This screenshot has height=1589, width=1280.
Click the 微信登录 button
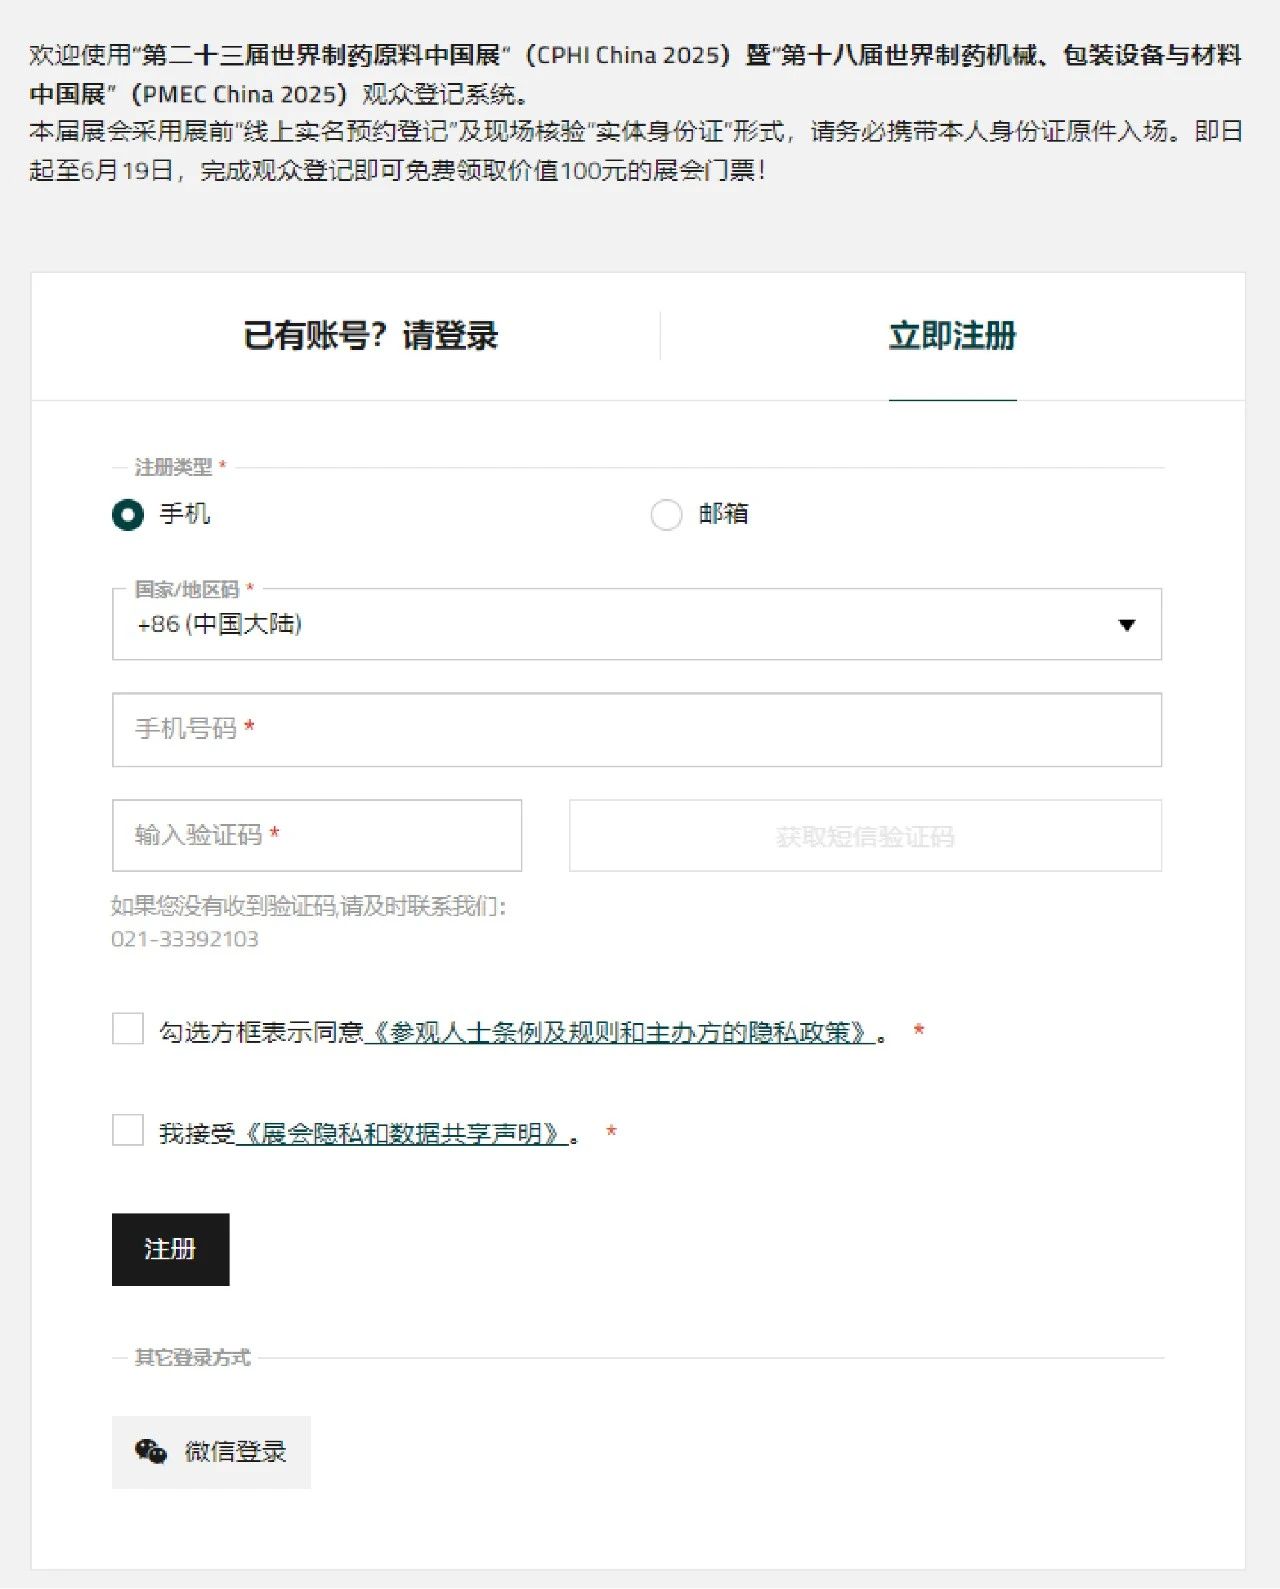point(211,1452)
